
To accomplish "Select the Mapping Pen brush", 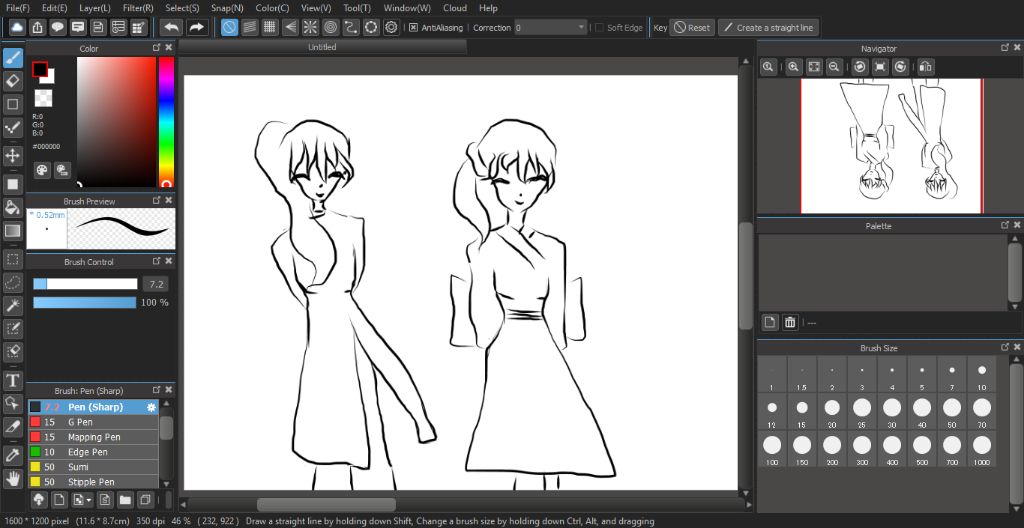I will coord(93,437).
